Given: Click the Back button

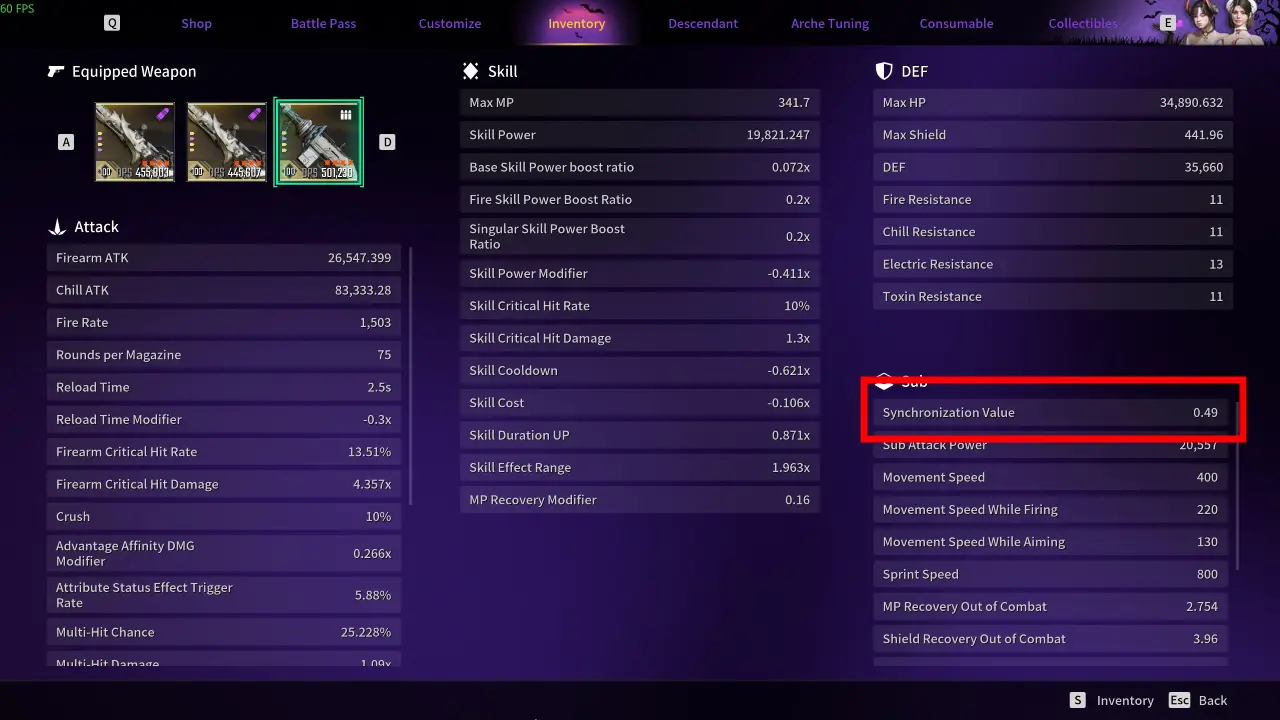Looking at the screenshot, I should click(1198, 700).
